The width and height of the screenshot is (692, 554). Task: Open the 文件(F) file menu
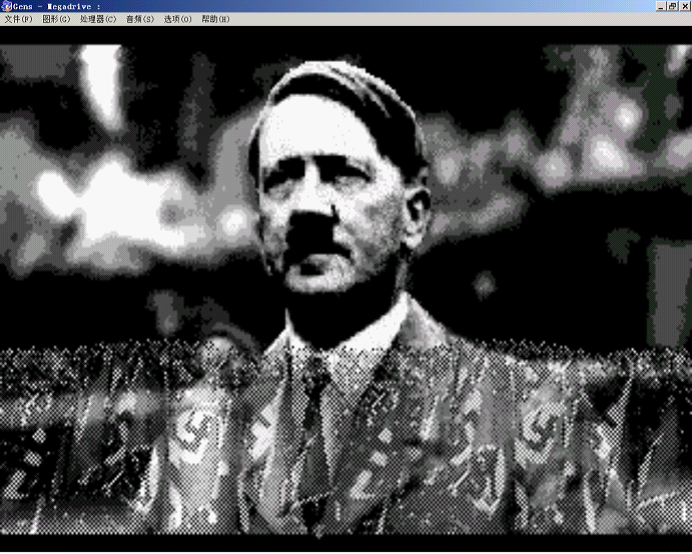pyautogui.click(x=18, y=19)
